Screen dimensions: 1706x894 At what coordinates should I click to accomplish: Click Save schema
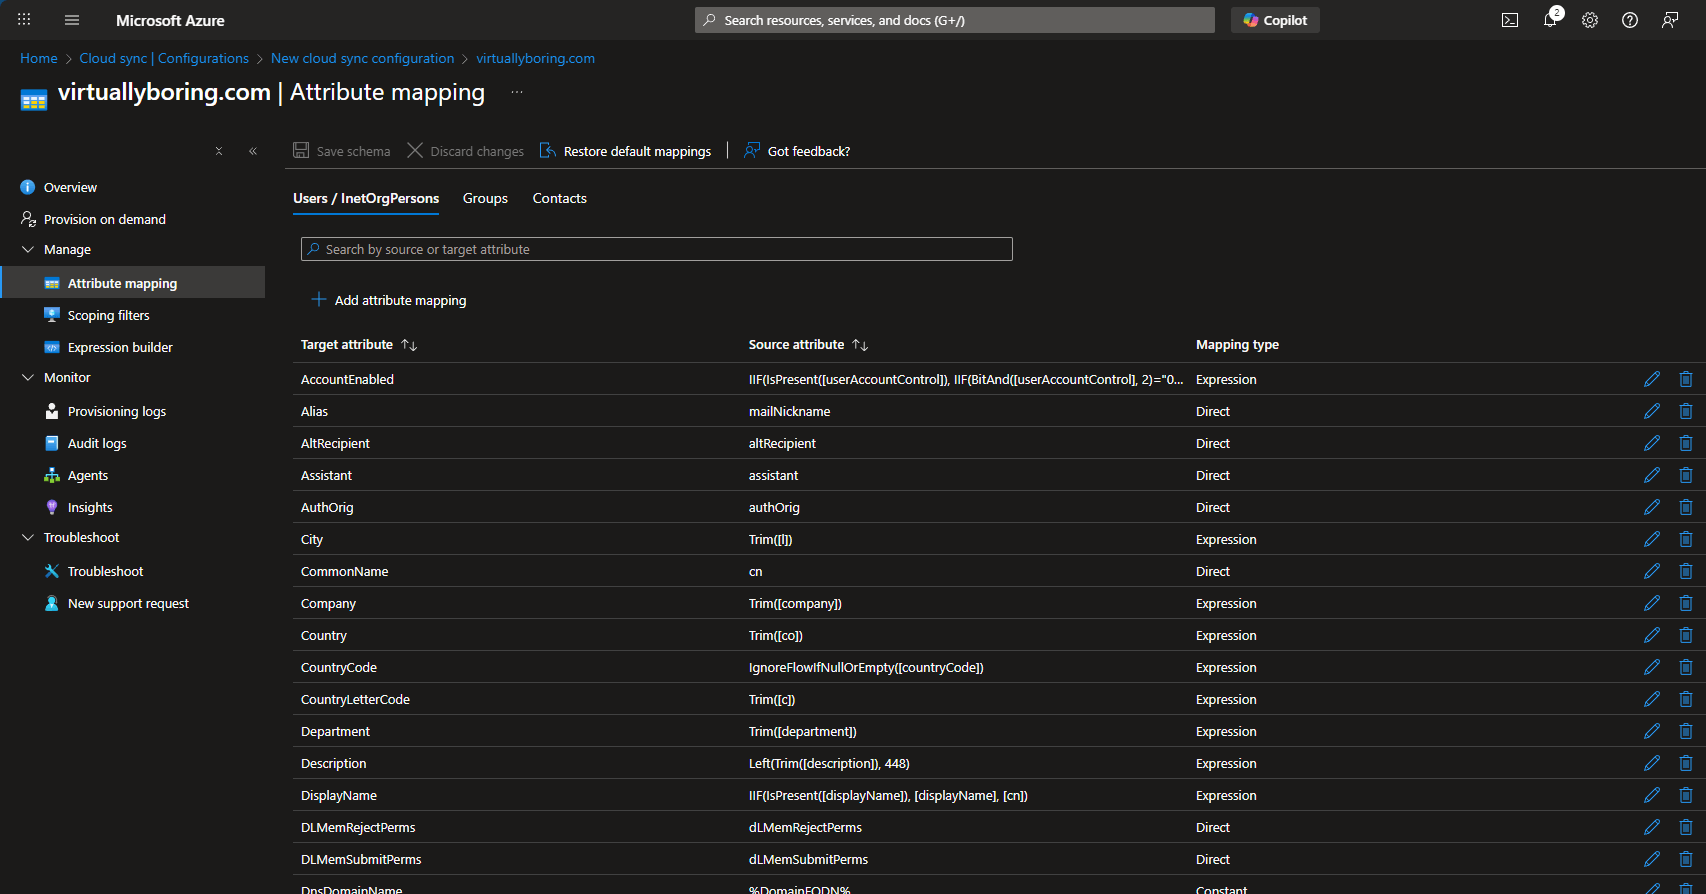click(342, 151)
